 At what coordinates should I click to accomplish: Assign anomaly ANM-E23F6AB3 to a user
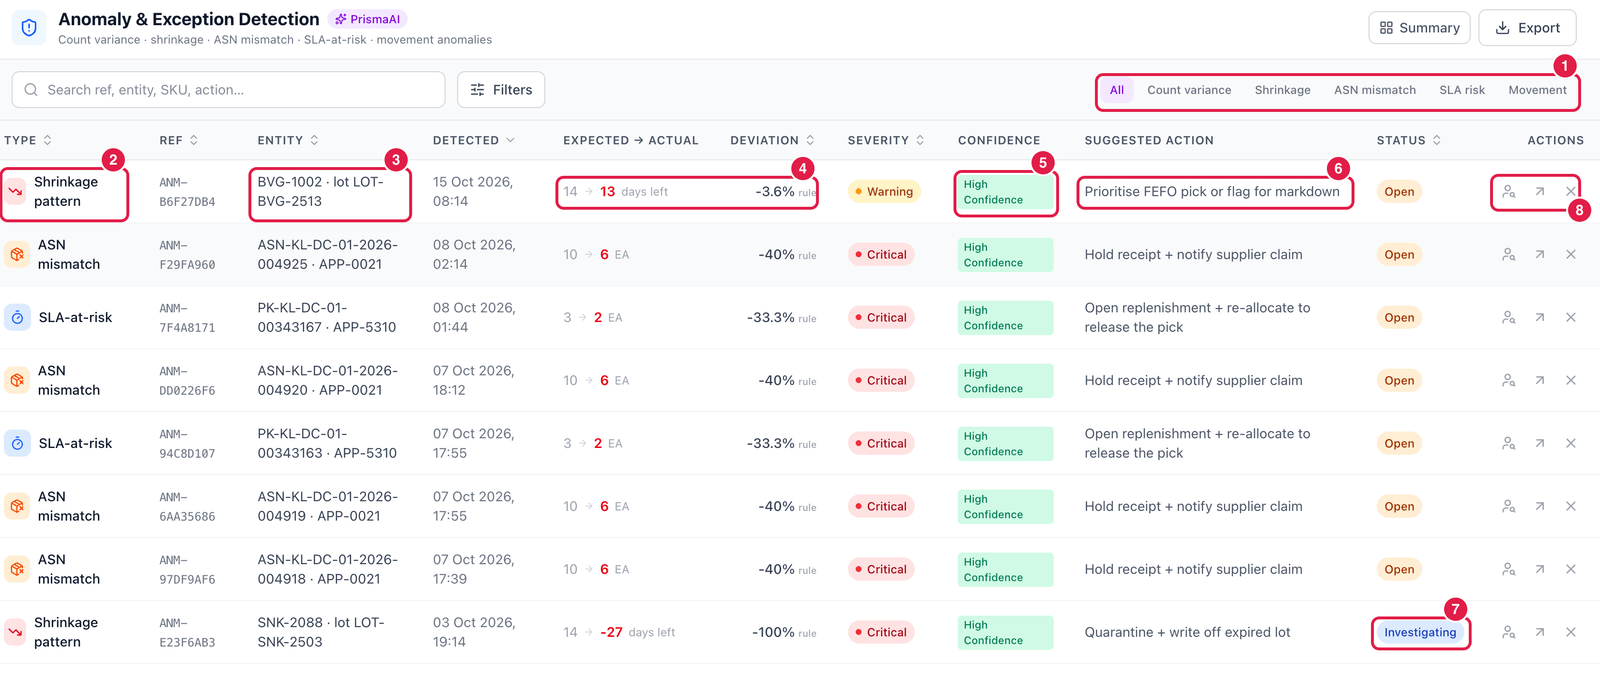[1508, 633]
